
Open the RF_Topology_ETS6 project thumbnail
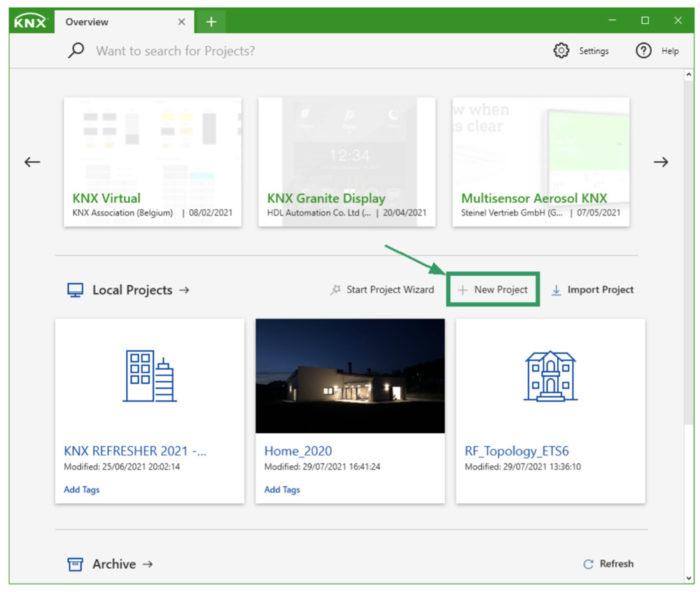tap(550, 376)
